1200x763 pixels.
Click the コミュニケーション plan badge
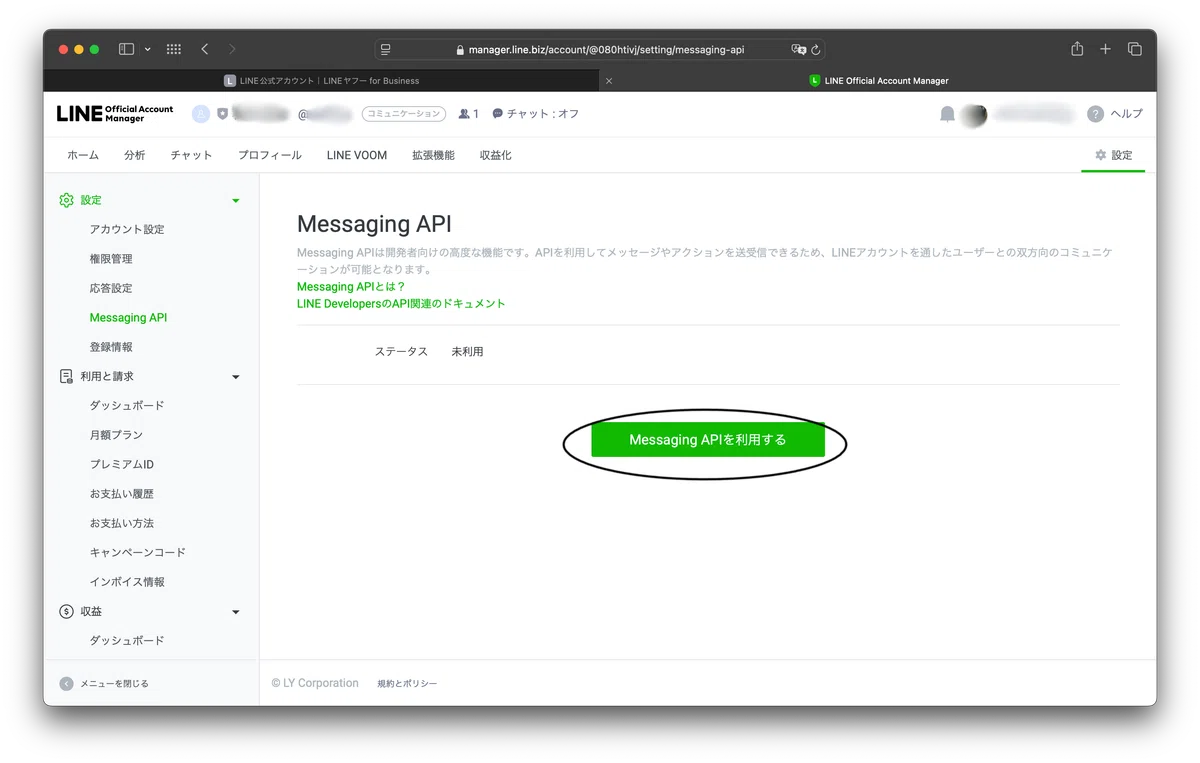coord(402,114)
